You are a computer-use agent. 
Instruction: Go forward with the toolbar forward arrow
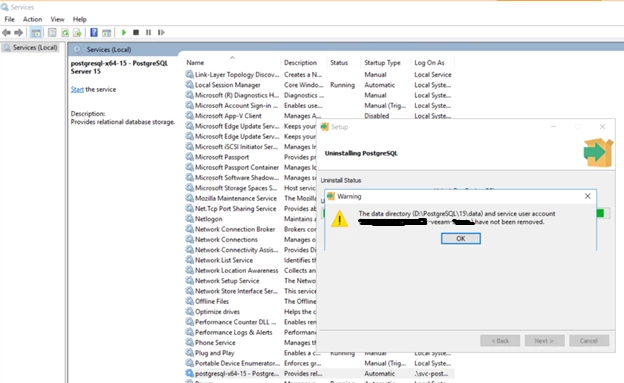pyautogui.click(x=18, y=33)
